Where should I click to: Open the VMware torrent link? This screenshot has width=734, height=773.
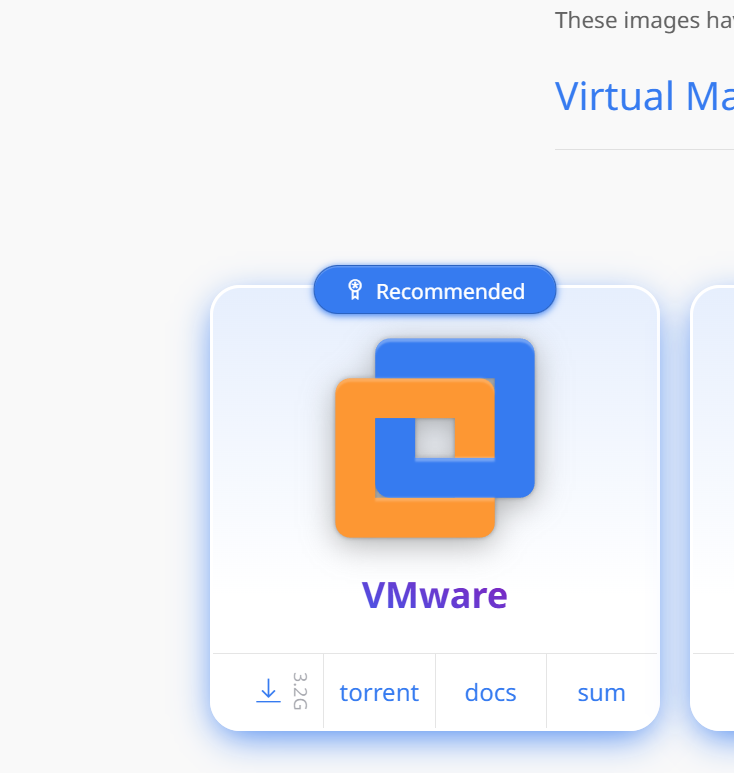(x=379, y=693)
